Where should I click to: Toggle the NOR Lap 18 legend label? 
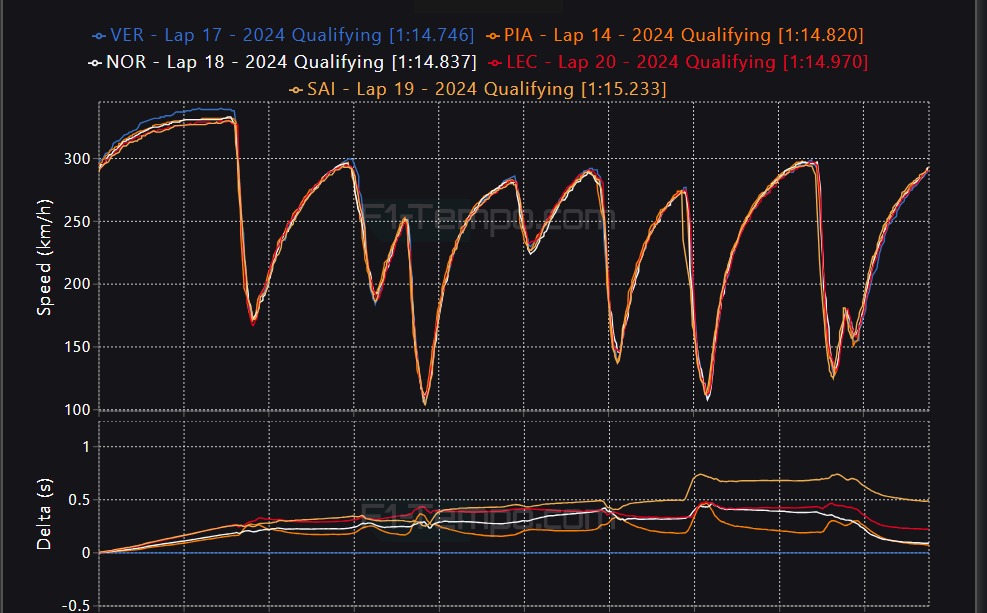pos(290,63)
